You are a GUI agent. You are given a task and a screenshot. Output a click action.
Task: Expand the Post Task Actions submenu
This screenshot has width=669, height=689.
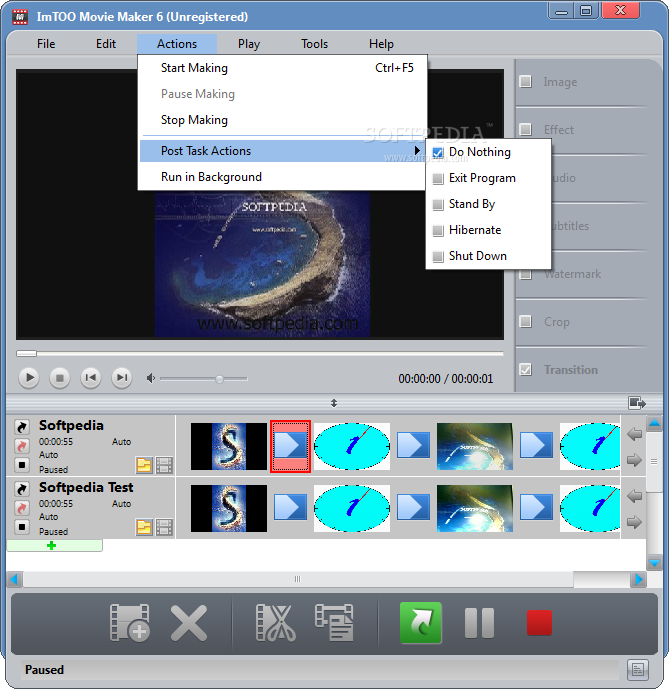click(282, 151)
